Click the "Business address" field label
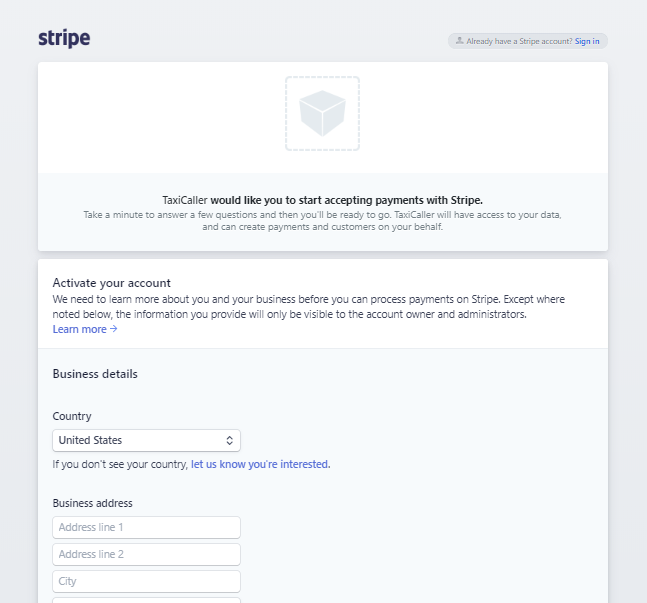The height and width of the screenshot is (603, 647). (92, 503)
